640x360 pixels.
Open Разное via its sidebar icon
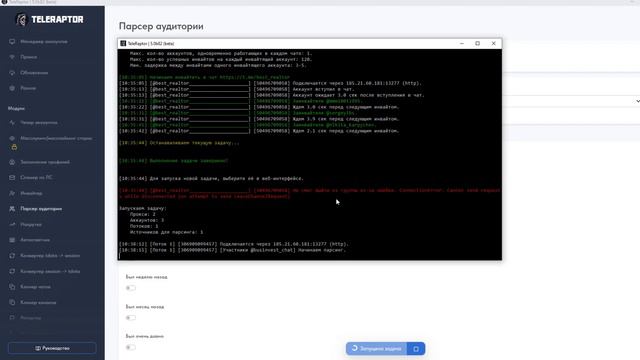[x=12, y=88]
